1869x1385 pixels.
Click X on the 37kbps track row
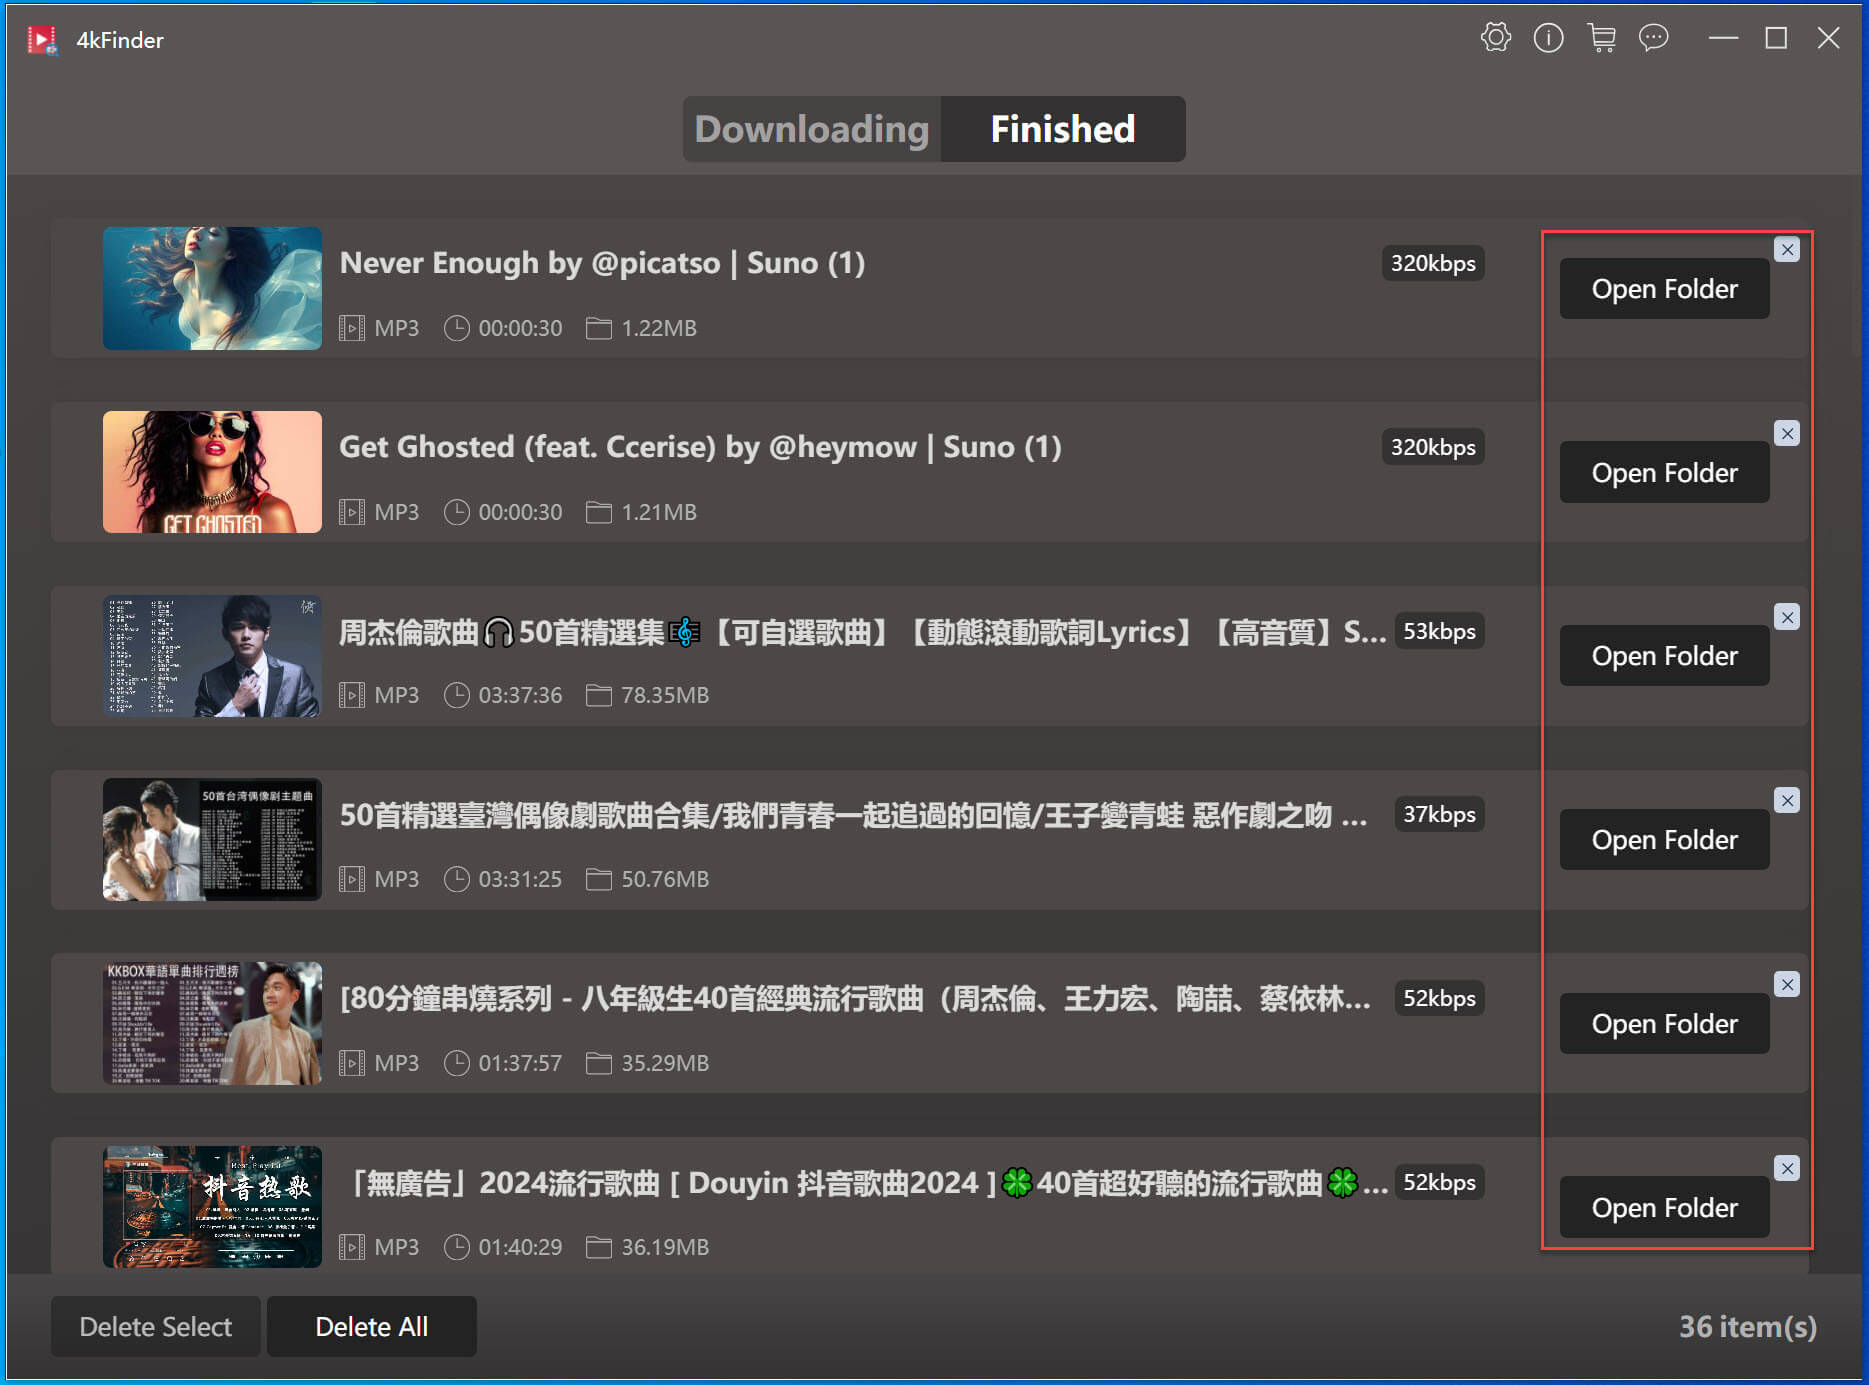[x=1786, y=801]
